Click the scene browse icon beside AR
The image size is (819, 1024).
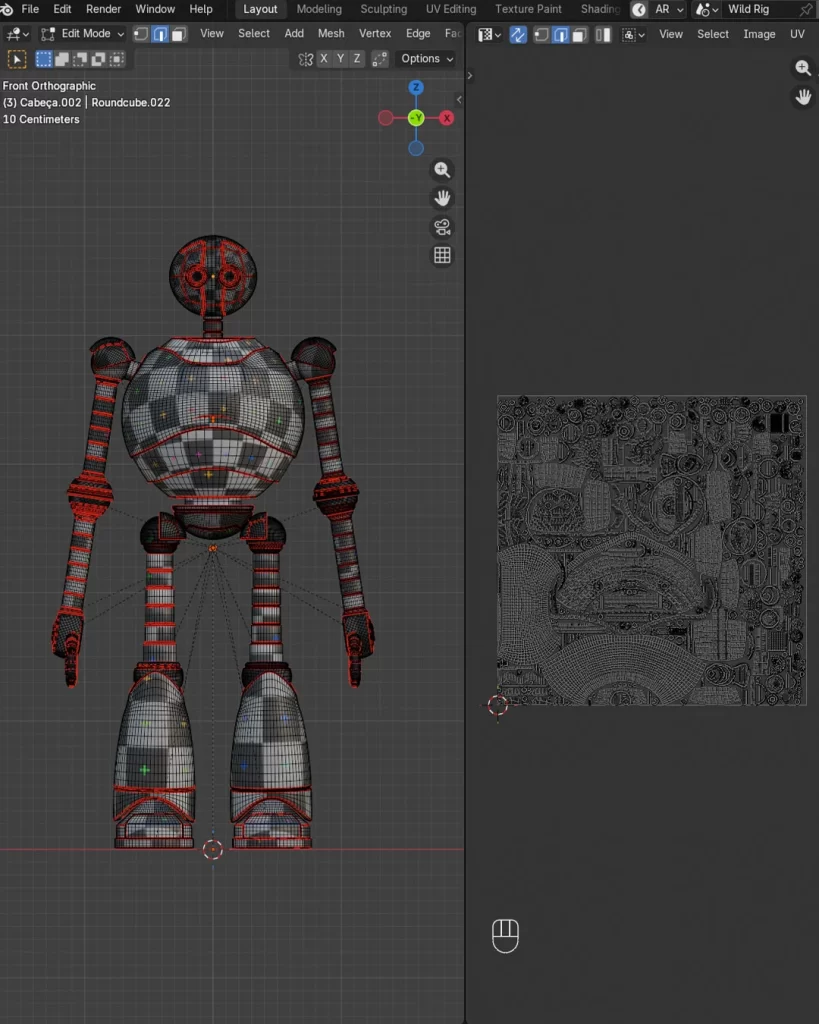pos(639,9)
